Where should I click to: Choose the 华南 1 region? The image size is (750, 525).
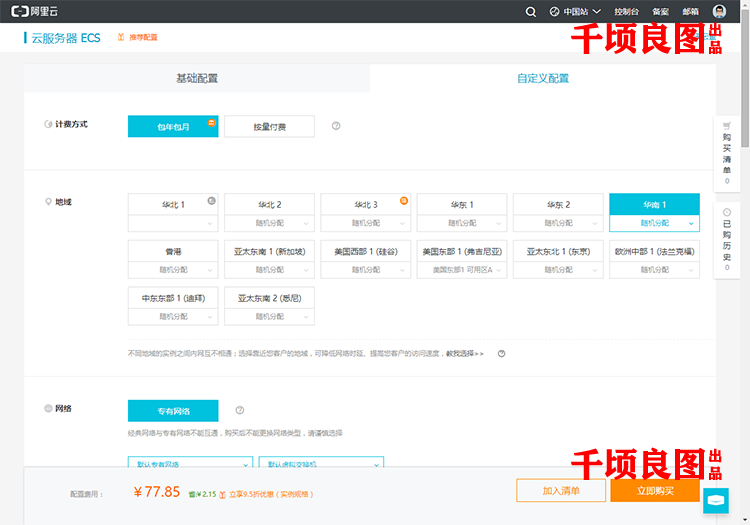tap(654, 204)
